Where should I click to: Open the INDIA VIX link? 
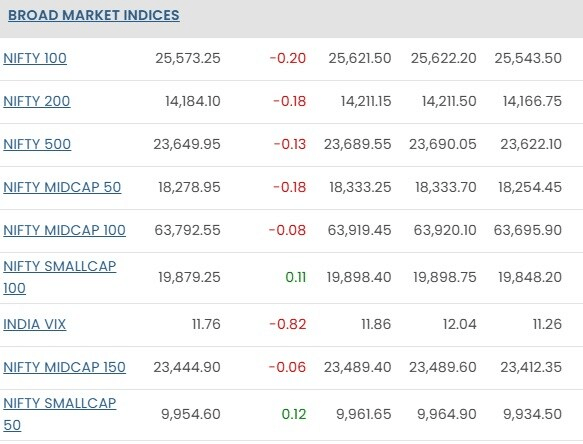click(x=34, y=324)
